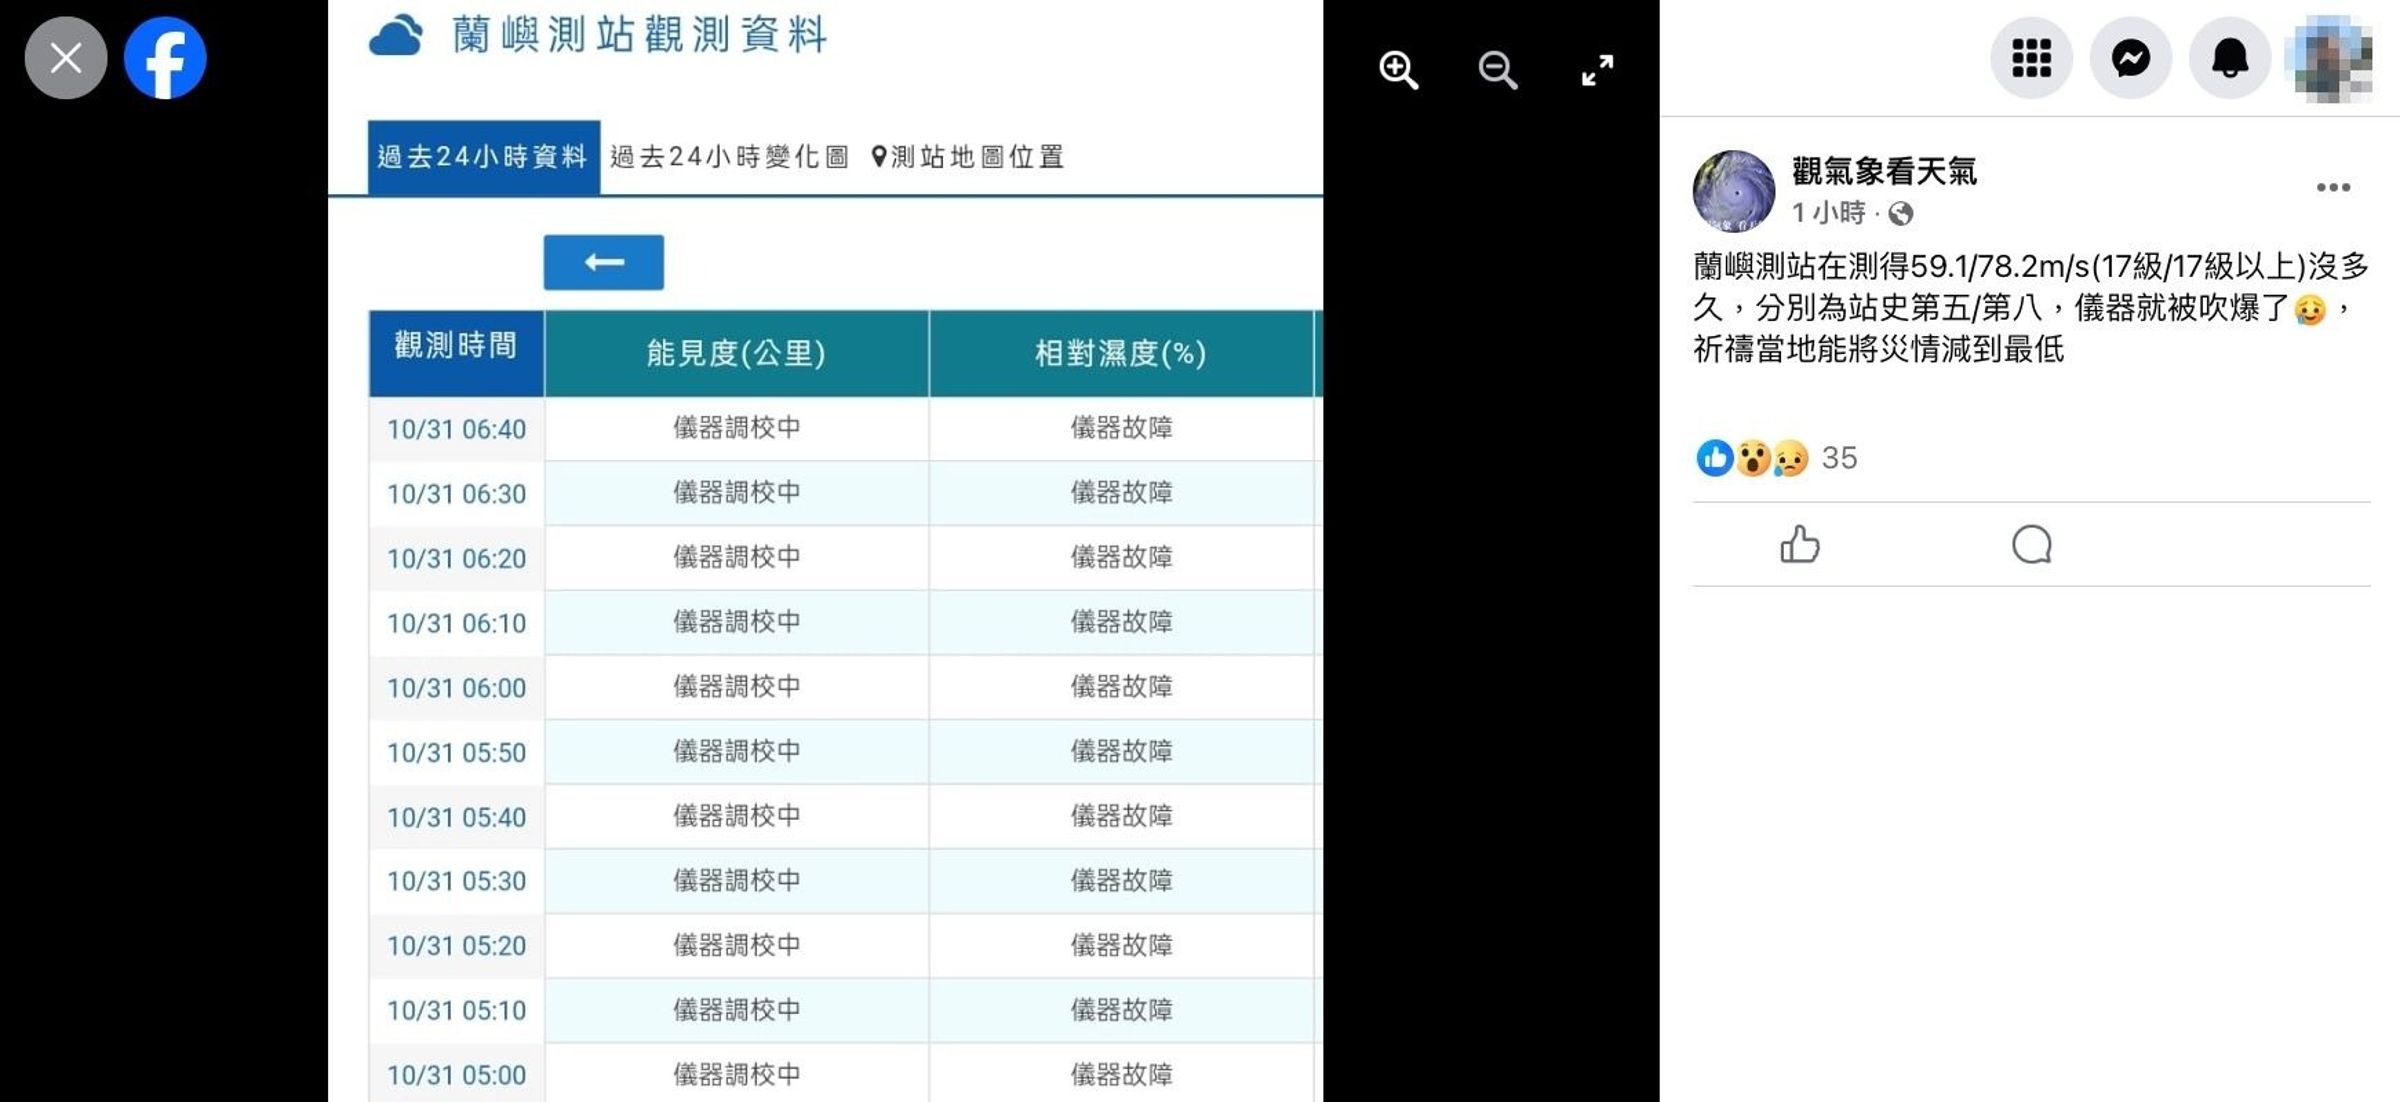
Task: Click the 蘭嶼測站觀測資料 page title
Action: [639, 35]
